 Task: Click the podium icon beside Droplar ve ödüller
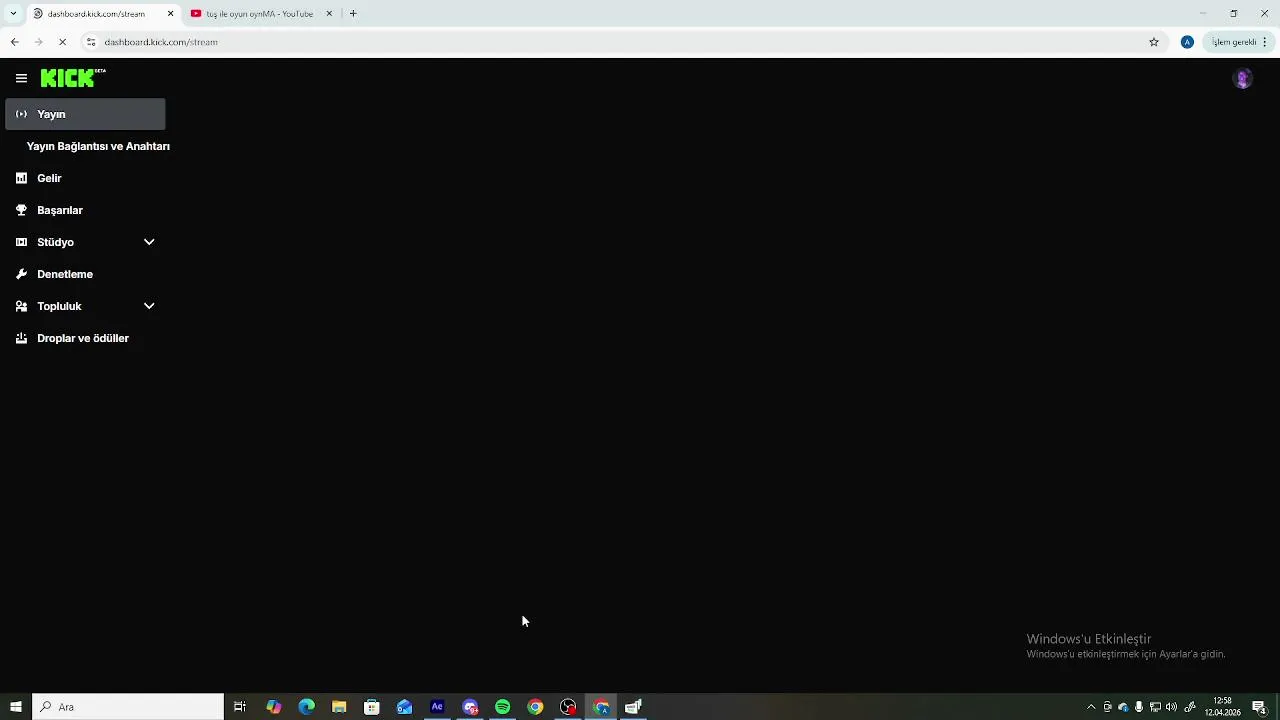[21, 338]
